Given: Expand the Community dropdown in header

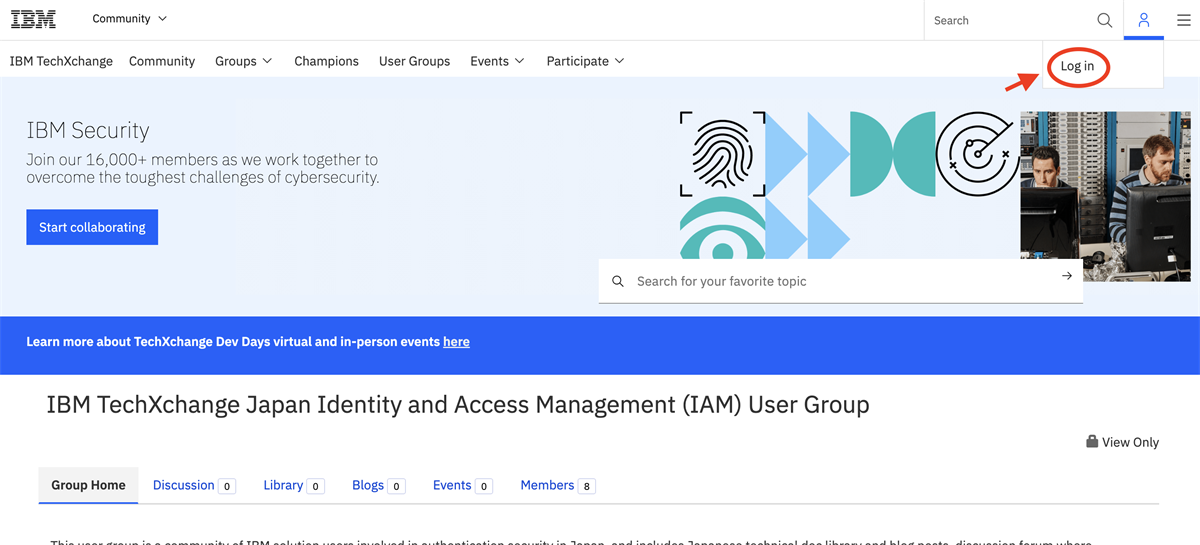Looking at the screenshot, I should pos(130,19).
